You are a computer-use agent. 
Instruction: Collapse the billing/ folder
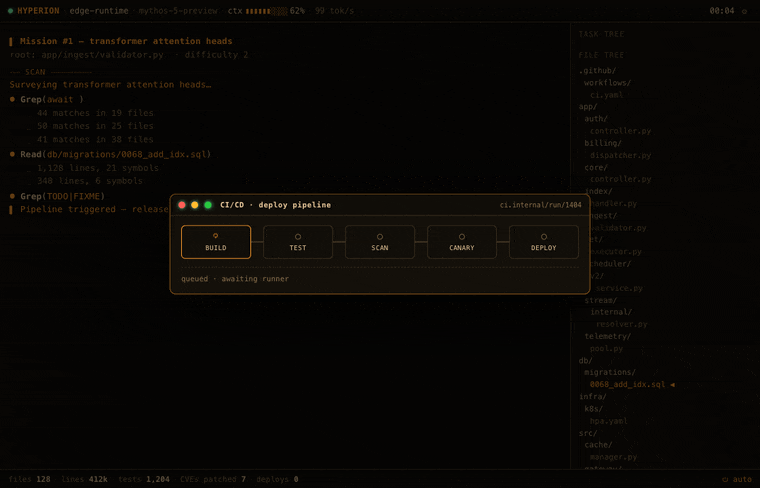tap(602, 143)
